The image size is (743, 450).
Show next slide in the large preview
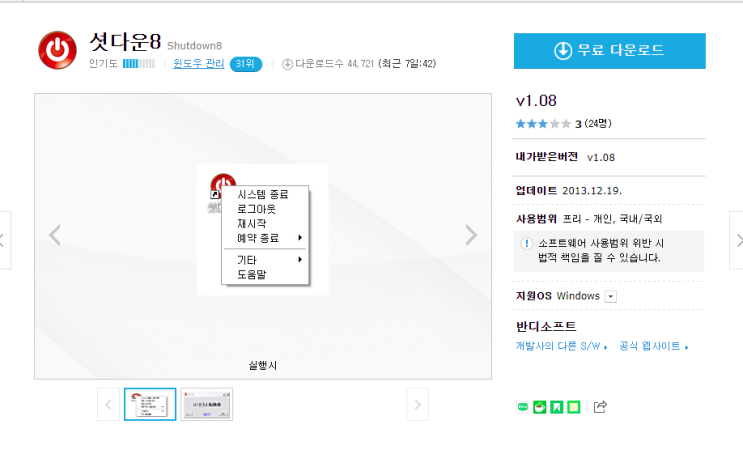pyautogui.click(x=471, y=235)
